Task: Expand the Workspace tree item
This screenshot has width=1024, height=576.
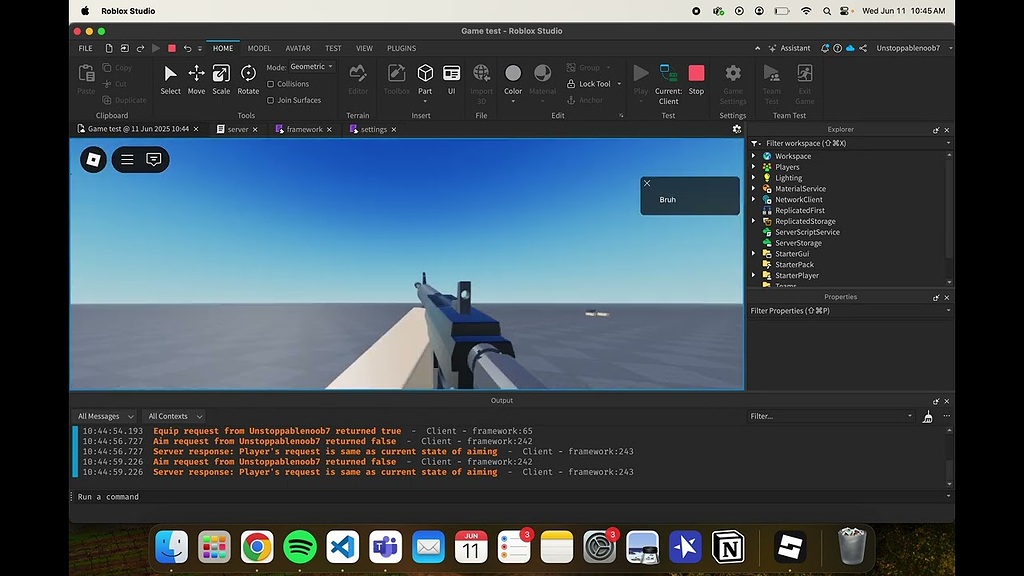Action: pyautogui.click(x=754, y=156)
